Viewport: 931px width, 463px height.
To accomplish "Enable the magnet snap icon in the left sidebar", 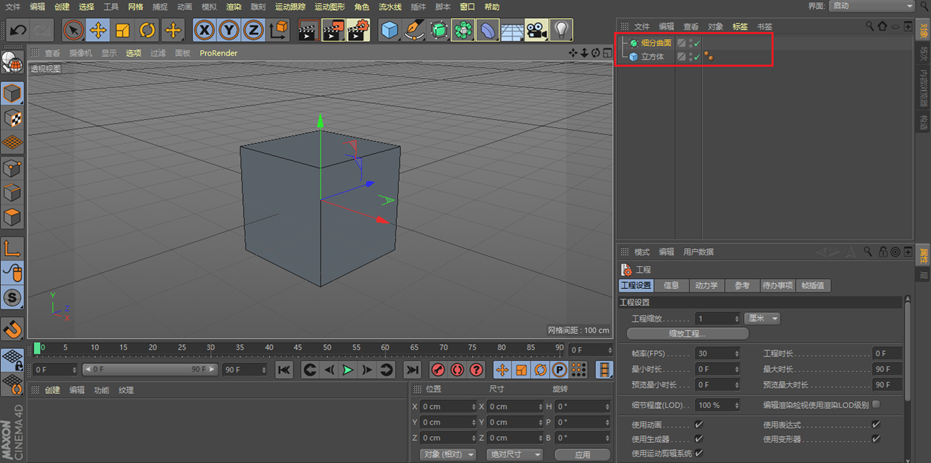I will (x=12, y=328).
